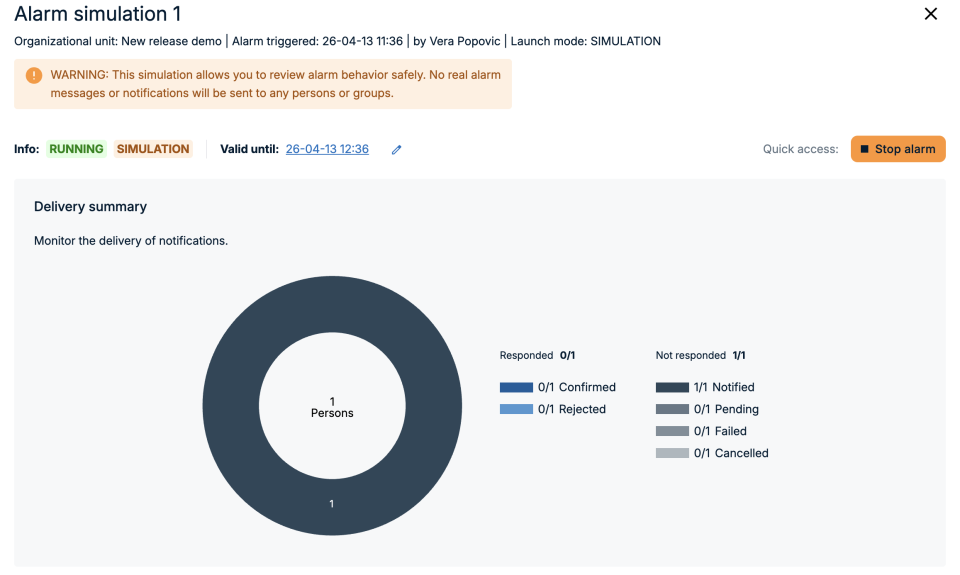
Task: Click the Responded 0/1 header
Action: coord(537,355)
